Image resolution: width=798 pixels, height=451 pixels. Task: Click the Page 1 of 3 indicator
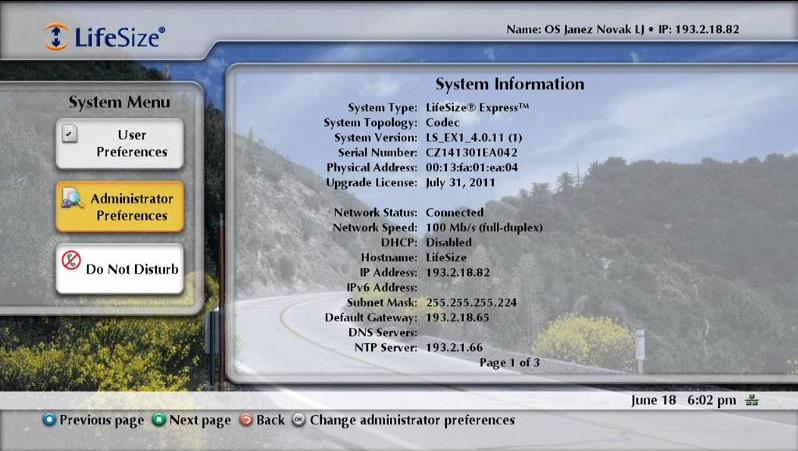509,362
